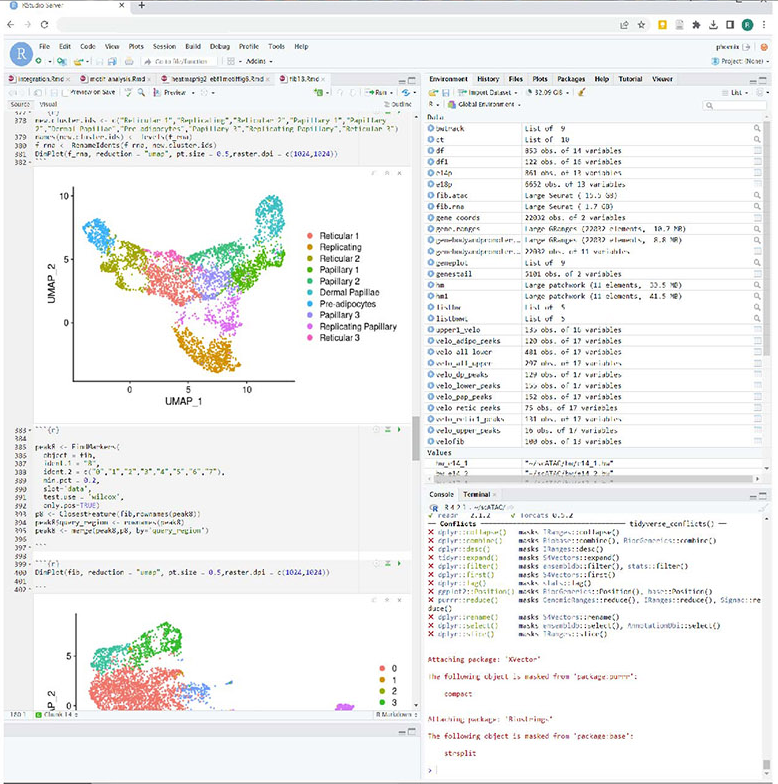The height and width of the screenshot is (784, 778).
Task: Run the DimPlot fib chunk with play icon
Action: click(399, 564)
